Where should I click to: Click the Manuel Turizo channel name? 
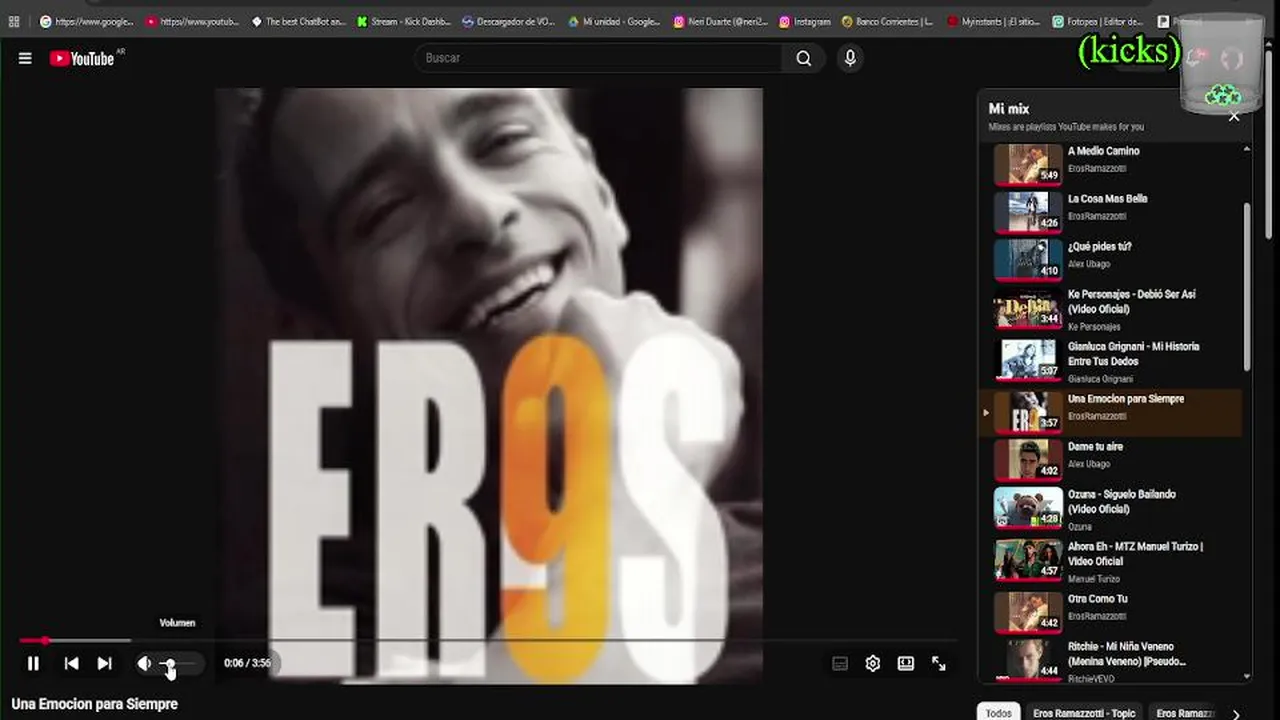[x=1094, y=579]
